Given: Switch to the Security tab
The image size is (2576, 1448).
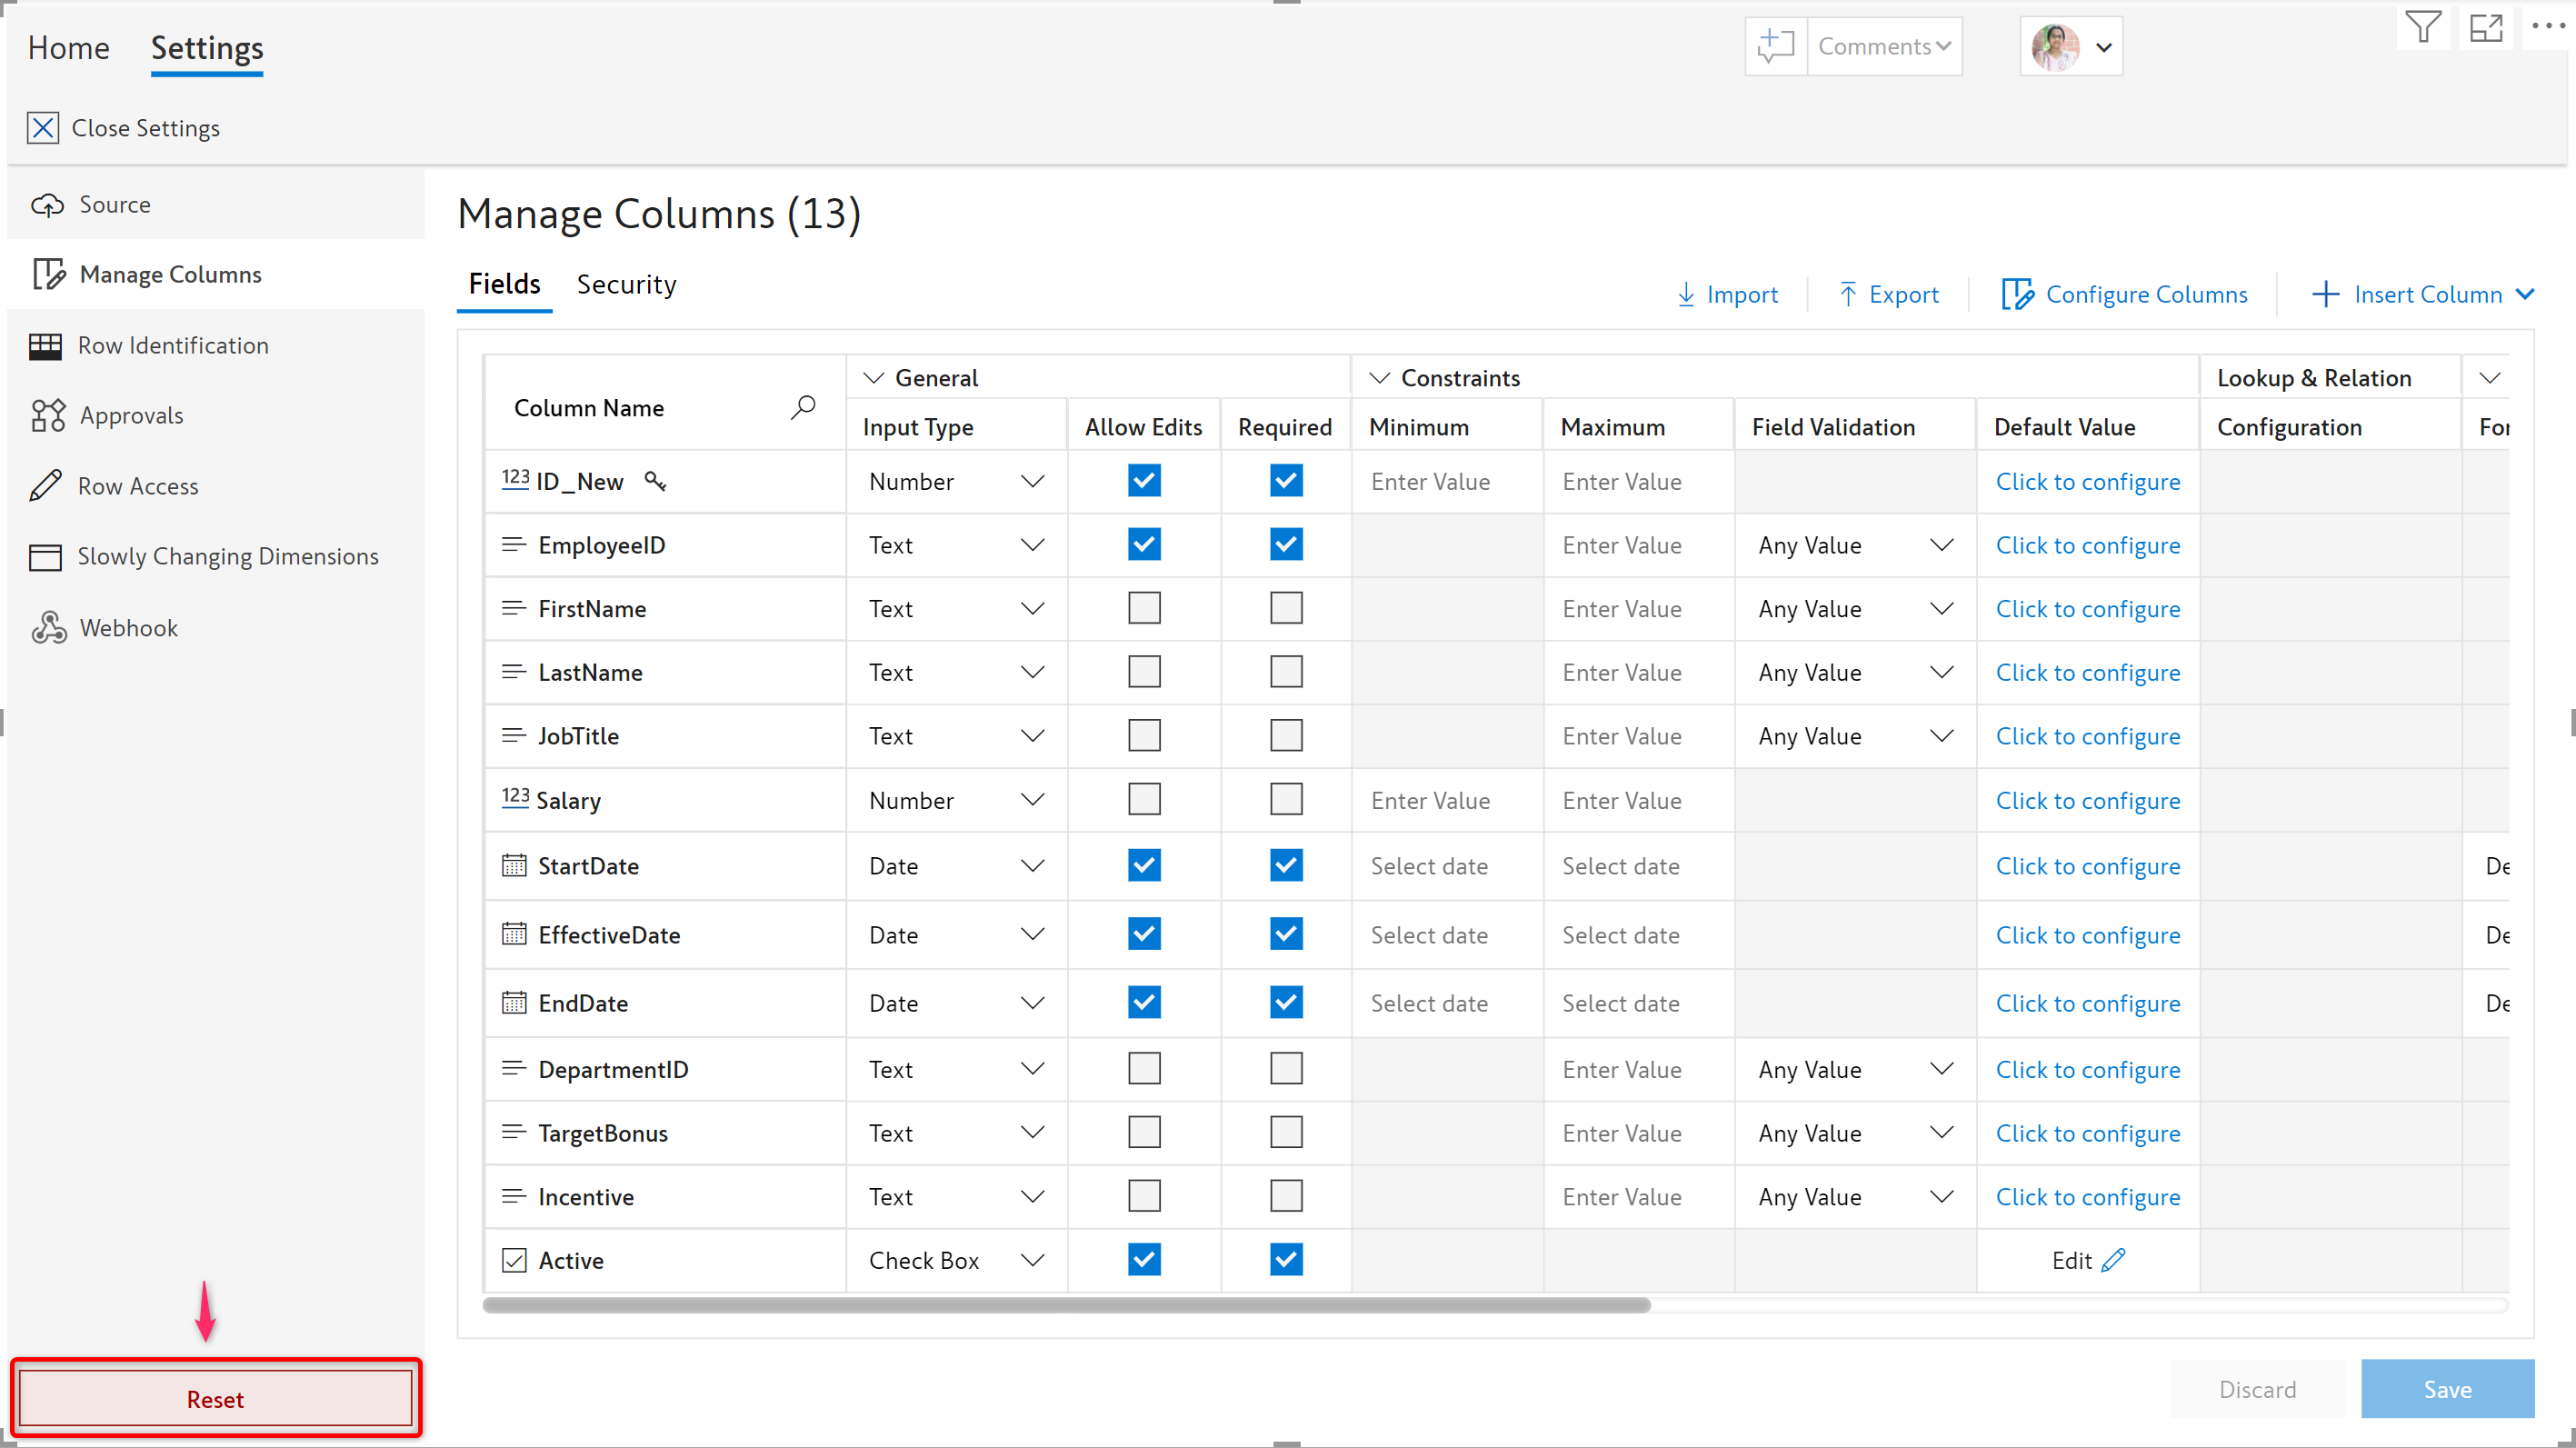Looking at the screenshot, I should tap(626, 285).
